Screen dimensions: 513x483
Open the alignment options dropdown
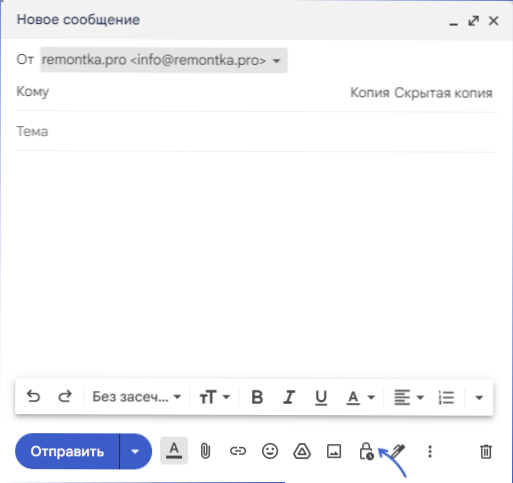click(x=409, y=397)
